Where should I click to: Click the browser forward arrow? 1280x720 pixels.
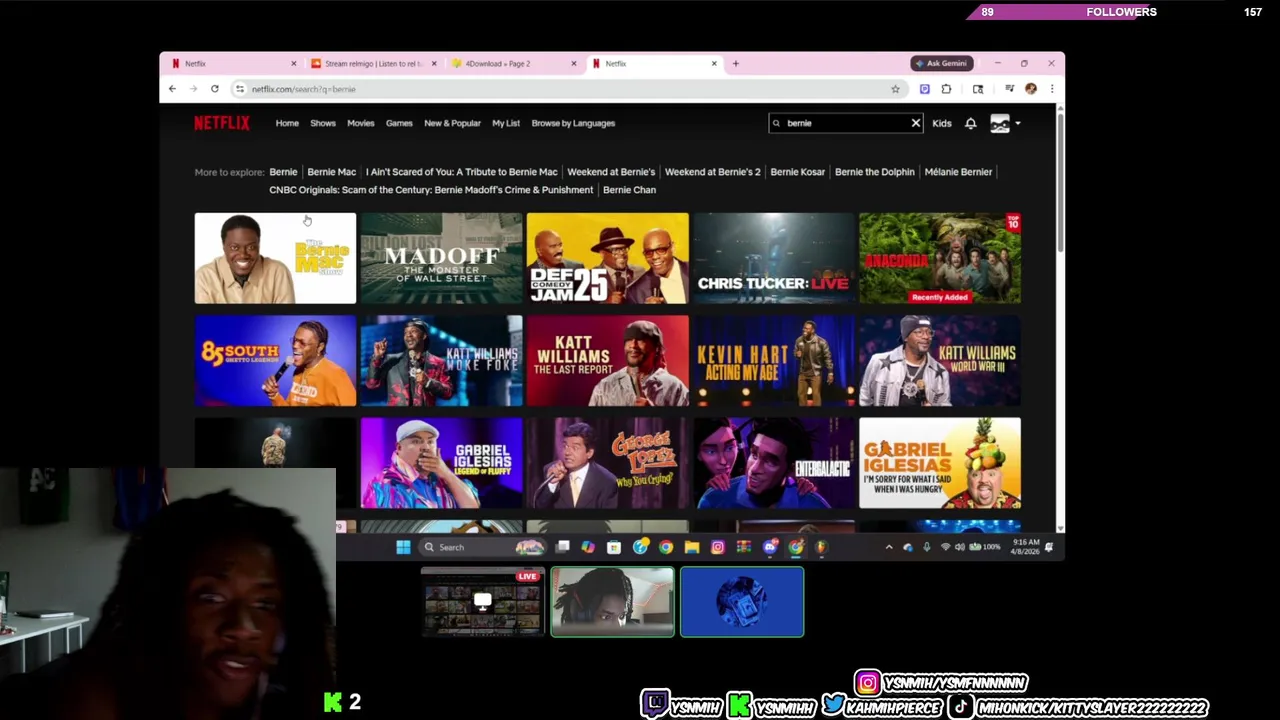click(x=193, y=89)
